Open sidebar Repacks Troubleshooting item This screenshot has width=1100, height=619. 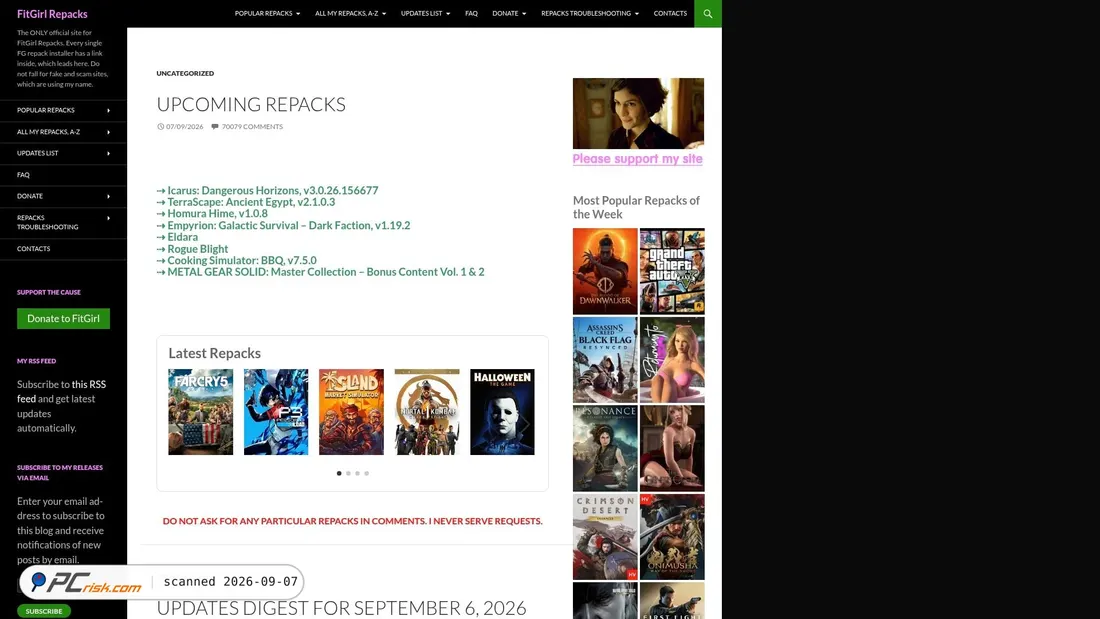pos(48,222)
